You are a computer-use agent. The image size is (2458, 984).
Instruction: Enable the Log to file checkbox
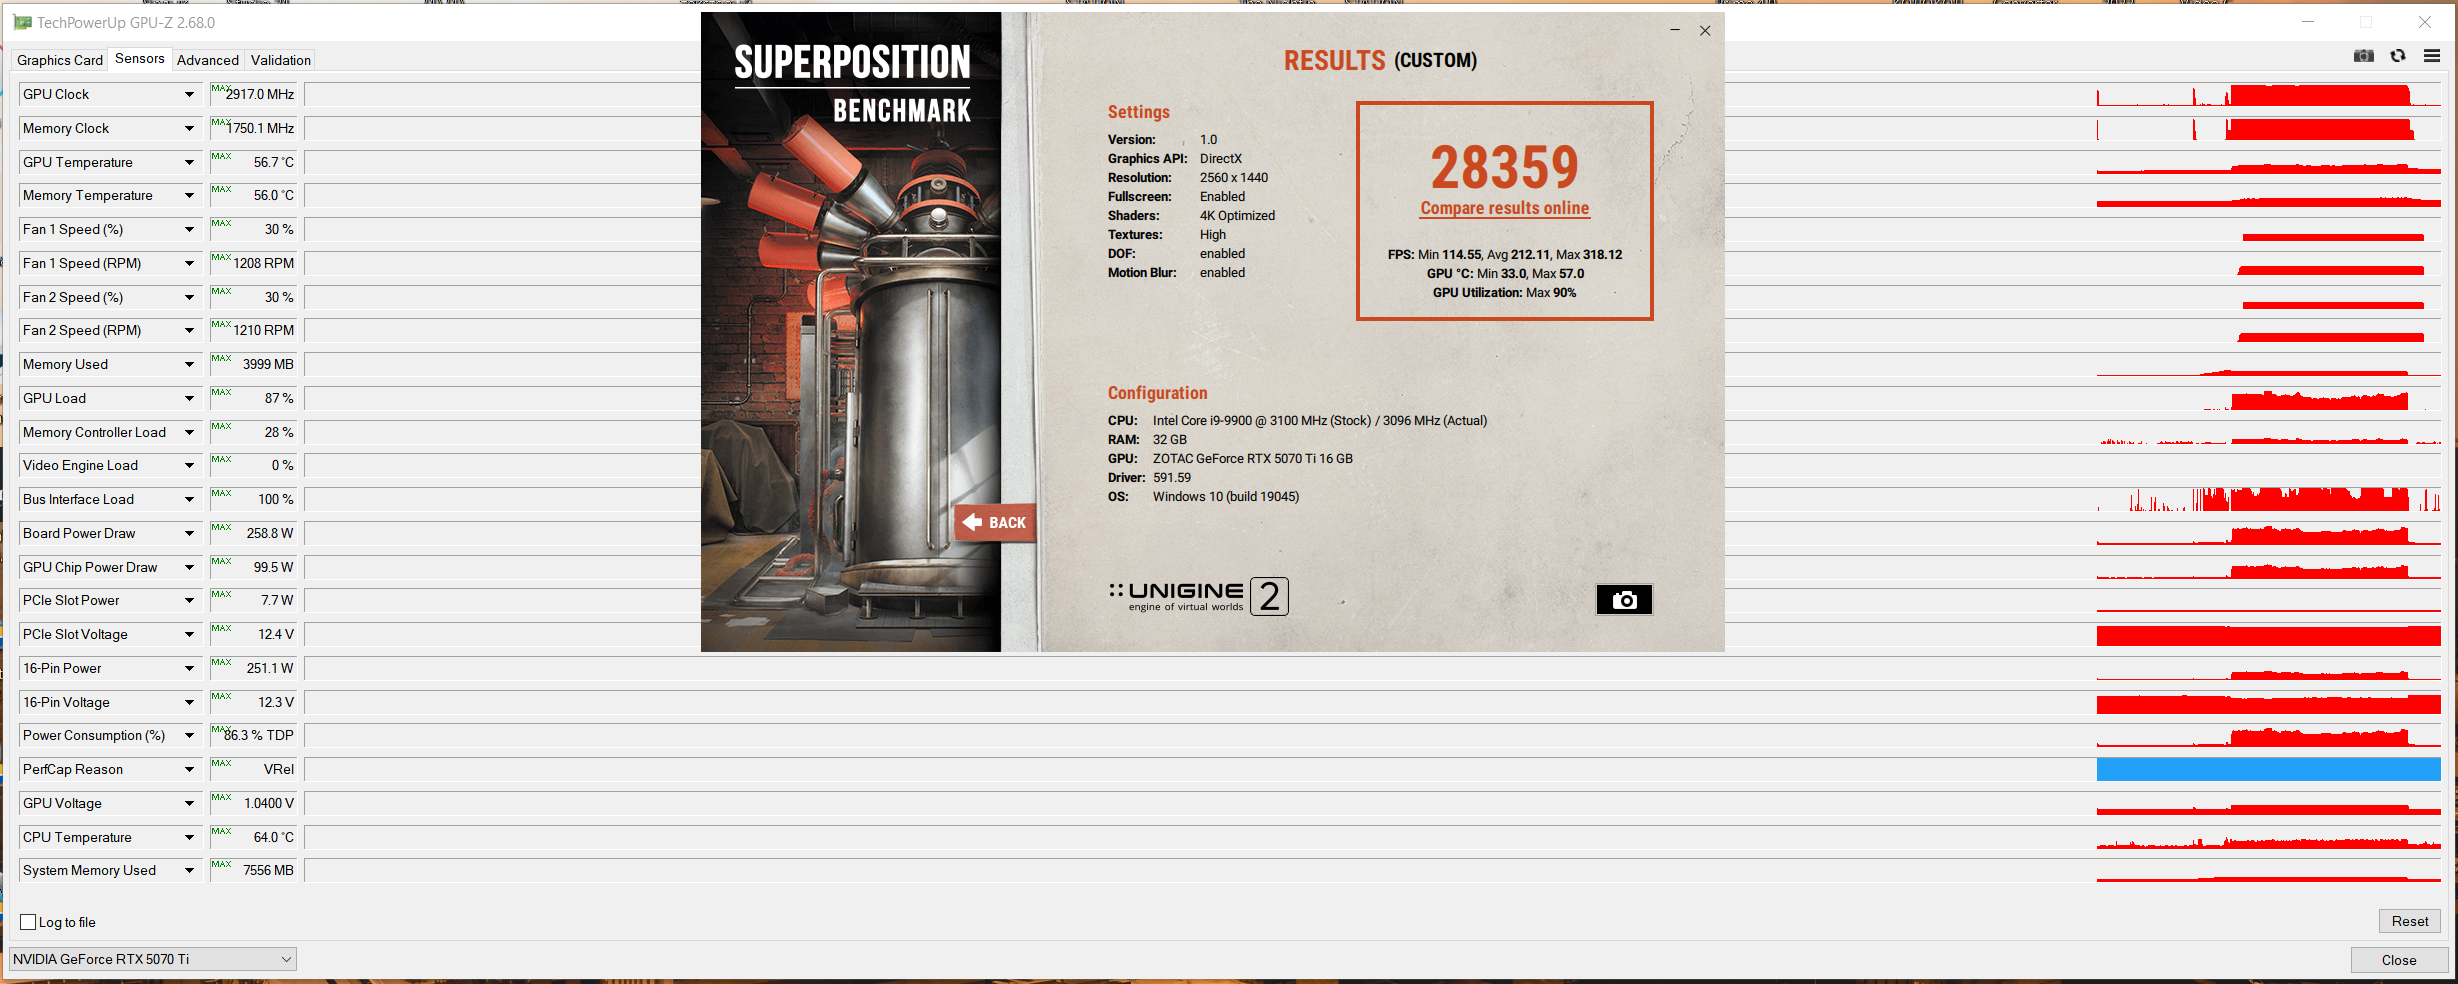coord(28,922)
